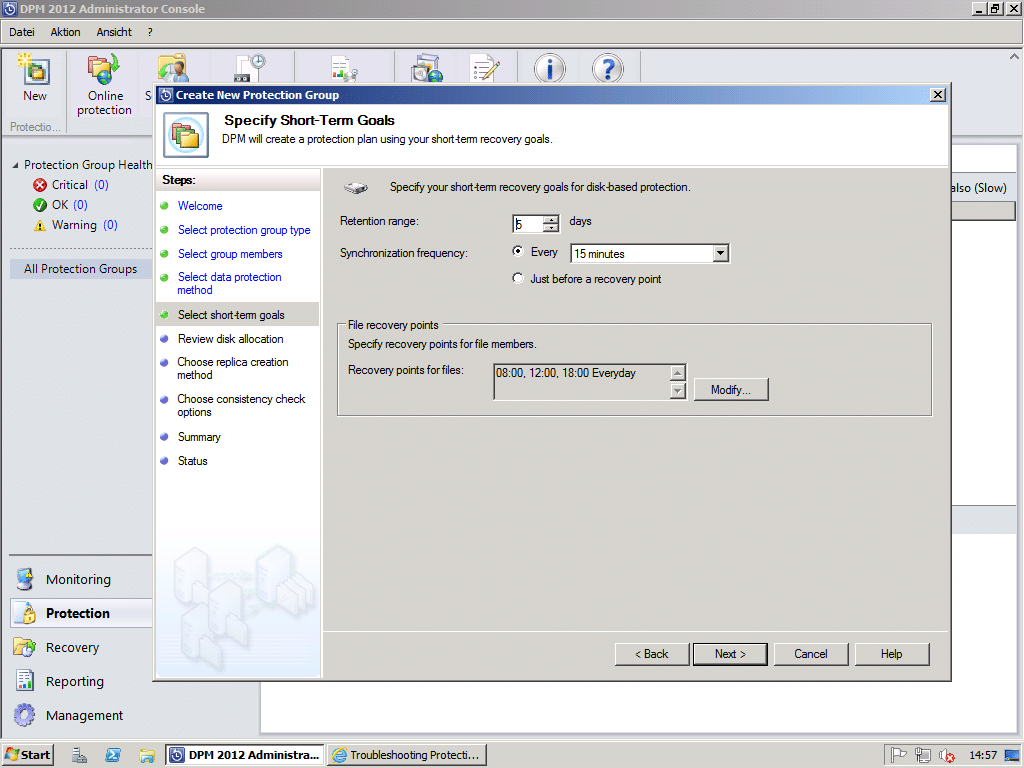
Task: Switch to Troubleshooting Protection browser taskbar button
Action: click(407, 755)
